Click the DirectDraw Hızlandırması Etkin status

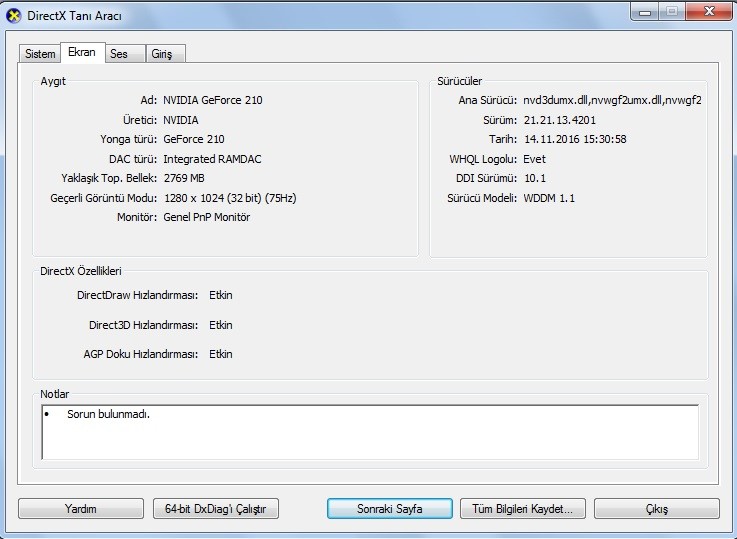220,295
